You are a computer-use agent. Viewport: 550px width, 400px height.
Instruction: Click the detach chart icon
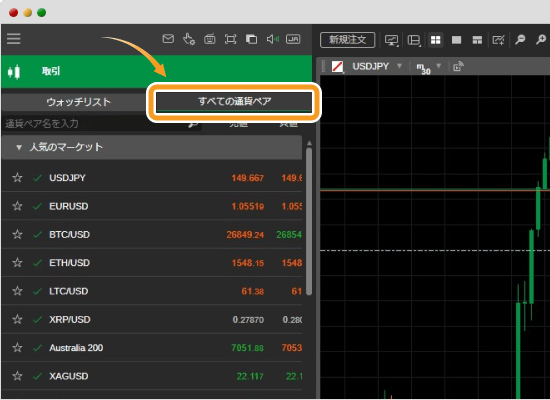point(458,66)
